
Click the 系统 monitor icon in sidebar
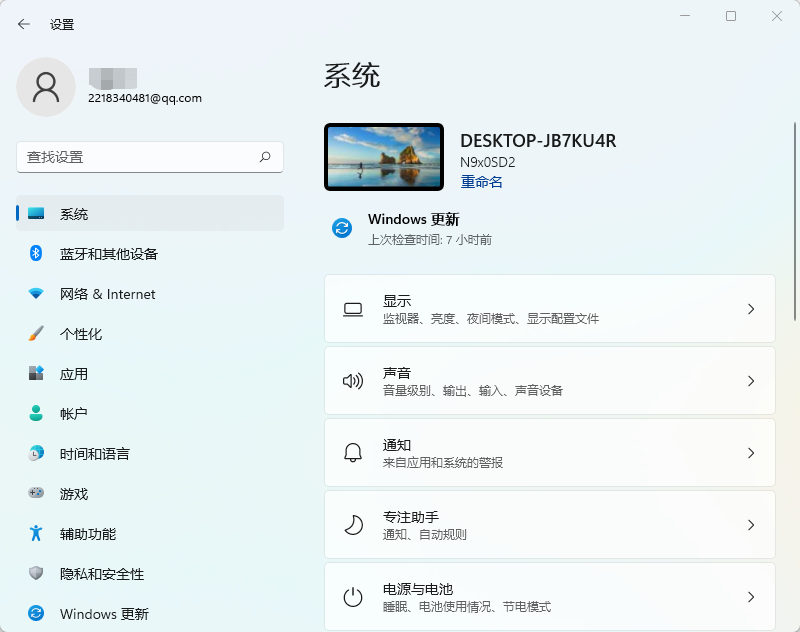[36, 213]
